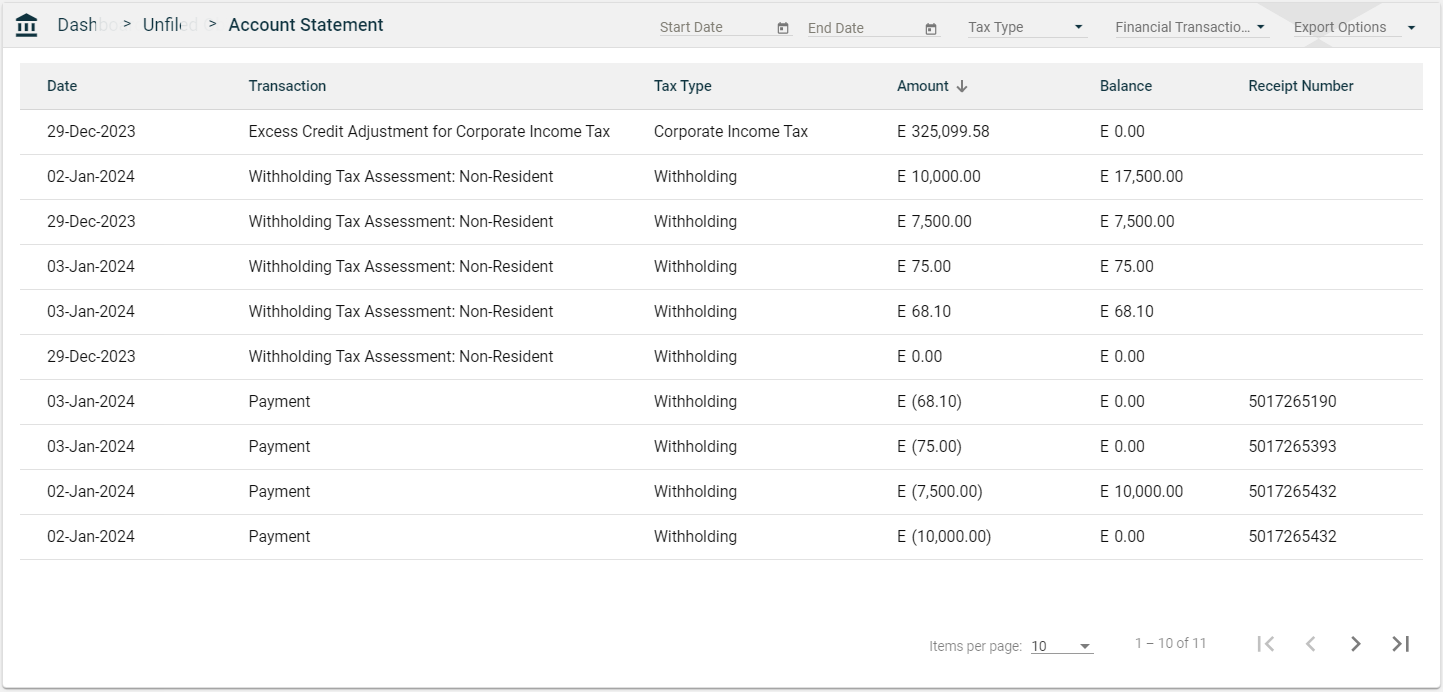
Task: Go to the next page of results
Action: pos(1356,644)
